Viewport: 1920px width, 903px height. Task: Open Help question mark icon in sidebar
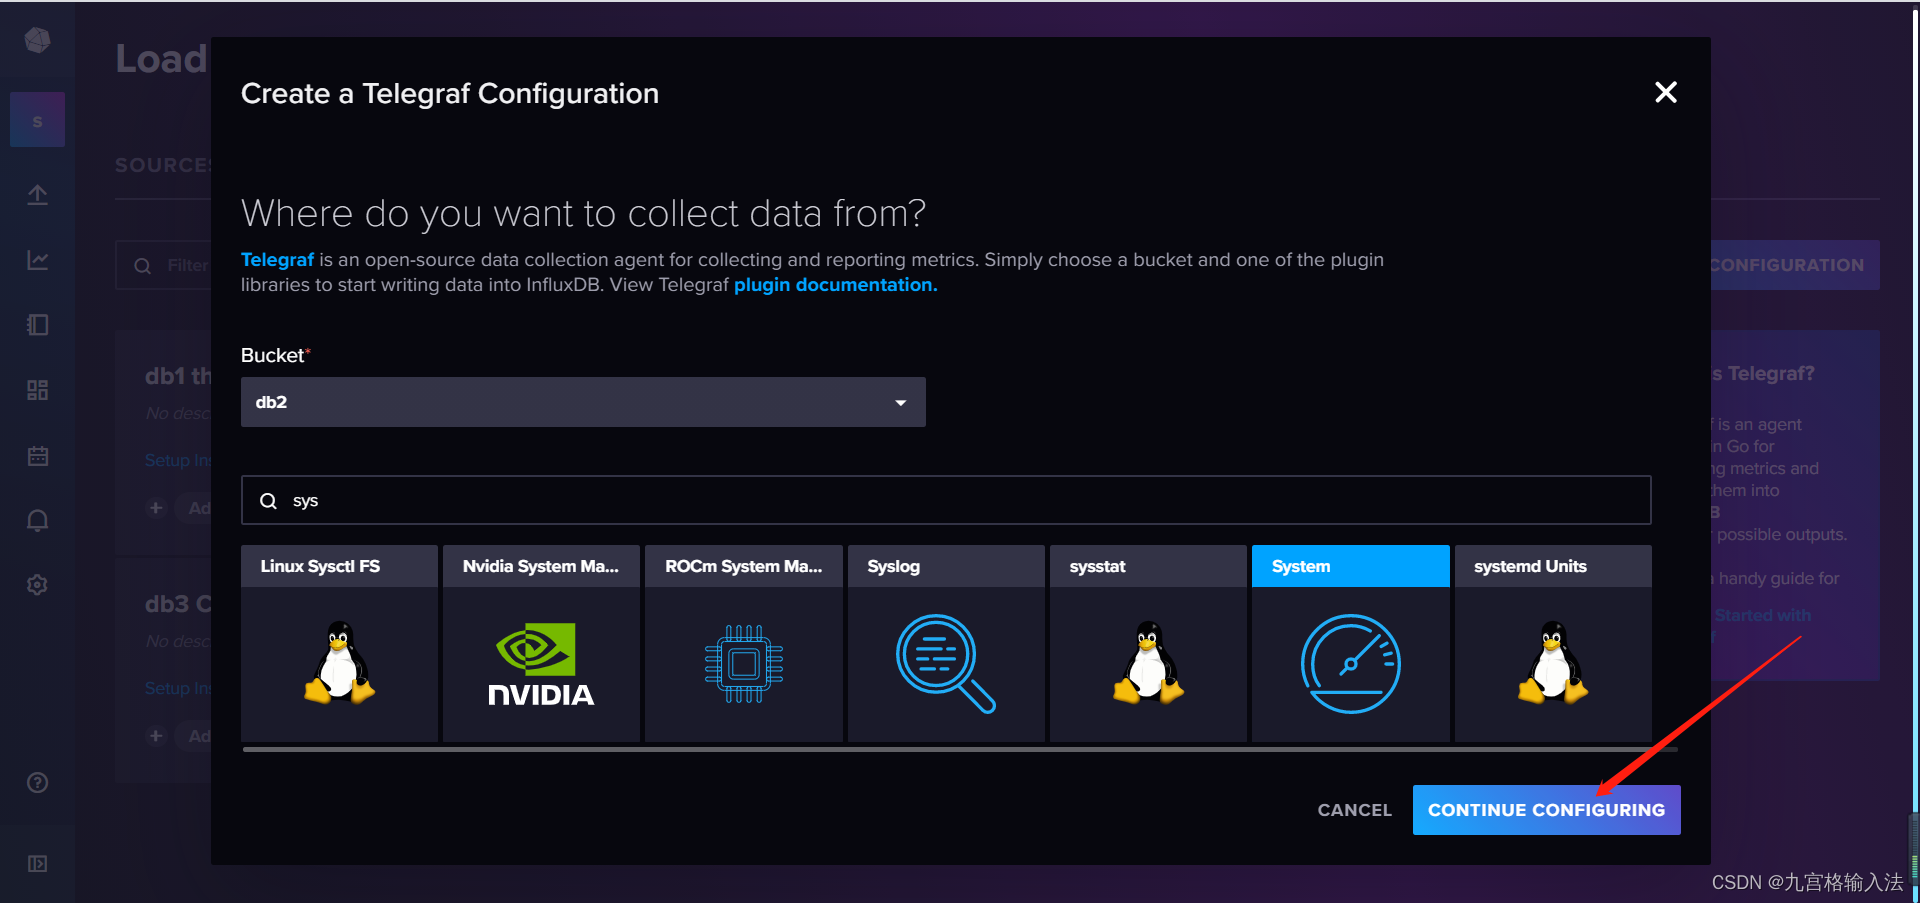(x=37, y=783)
